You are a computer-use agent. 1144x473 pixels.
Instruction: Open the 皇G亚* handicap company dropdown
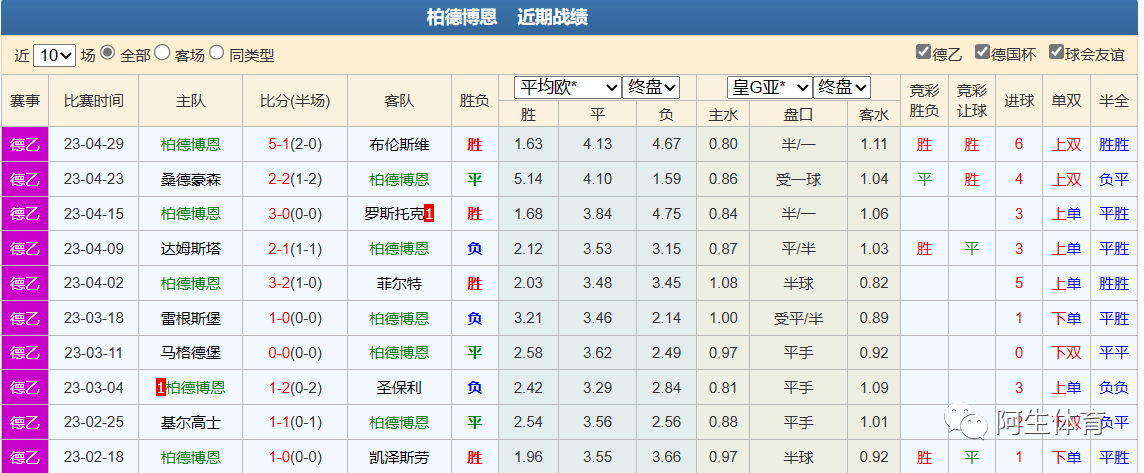770,88
